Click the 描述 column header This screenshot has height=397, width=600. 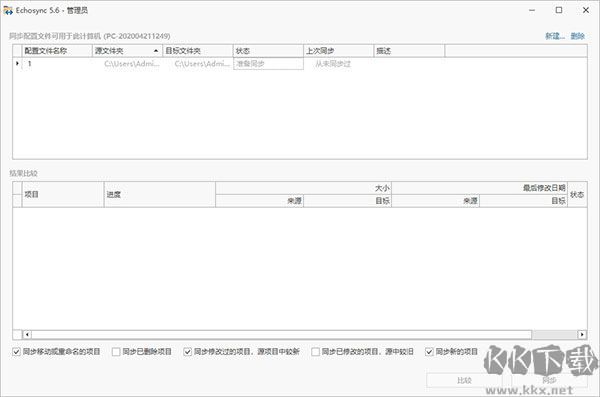click(409, 51)
